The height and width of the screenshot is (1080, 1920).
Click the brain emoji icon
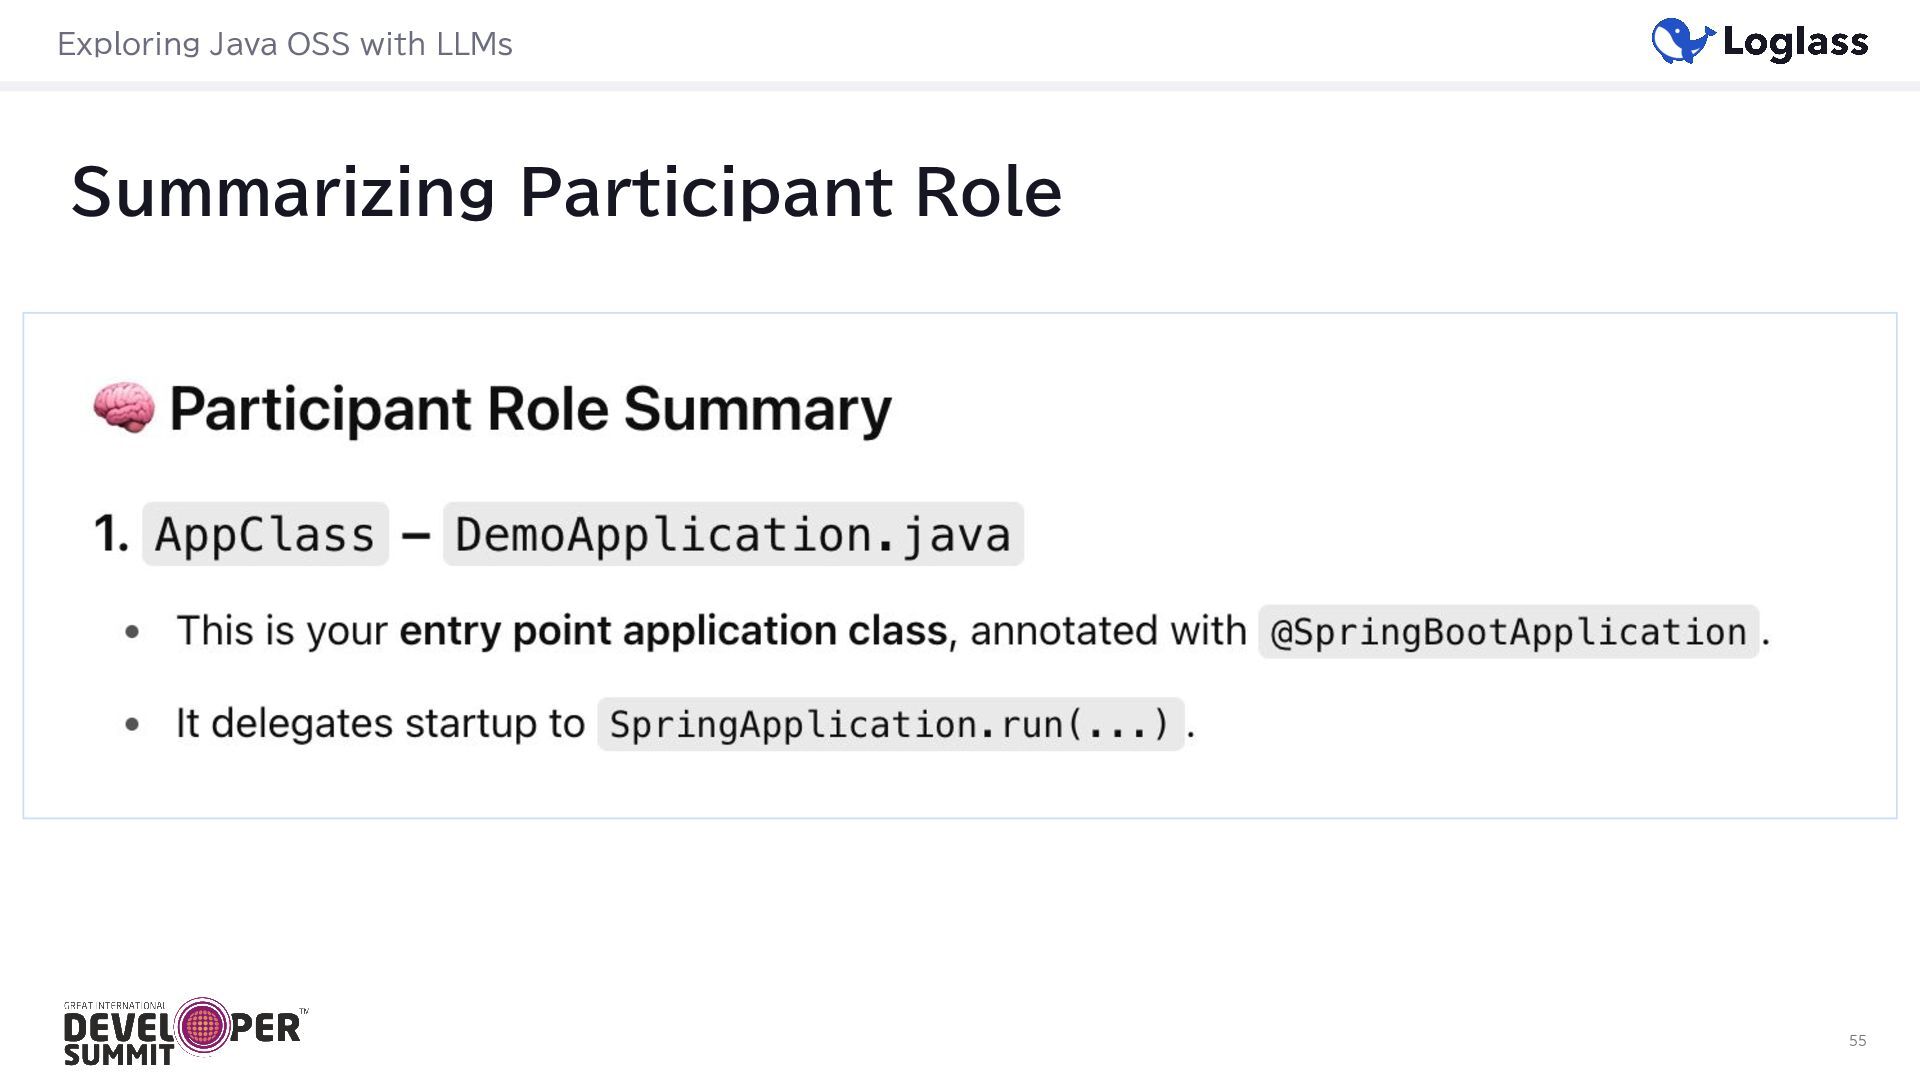(123, 408)
